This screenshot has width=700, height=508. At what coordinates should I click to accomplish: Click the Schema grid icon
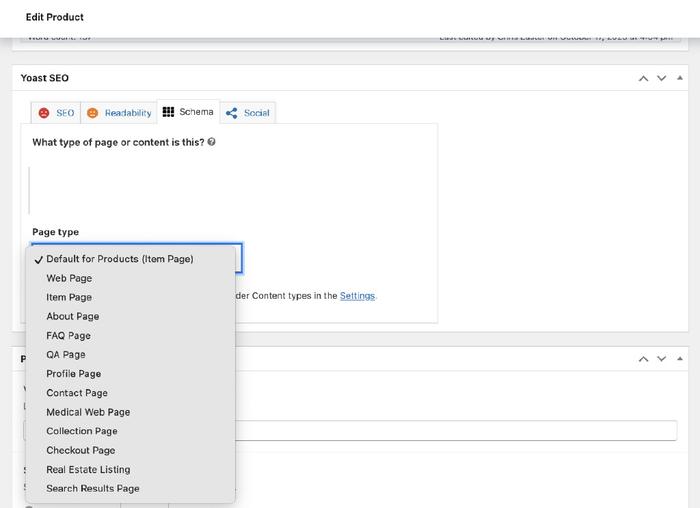coord(168,112)
